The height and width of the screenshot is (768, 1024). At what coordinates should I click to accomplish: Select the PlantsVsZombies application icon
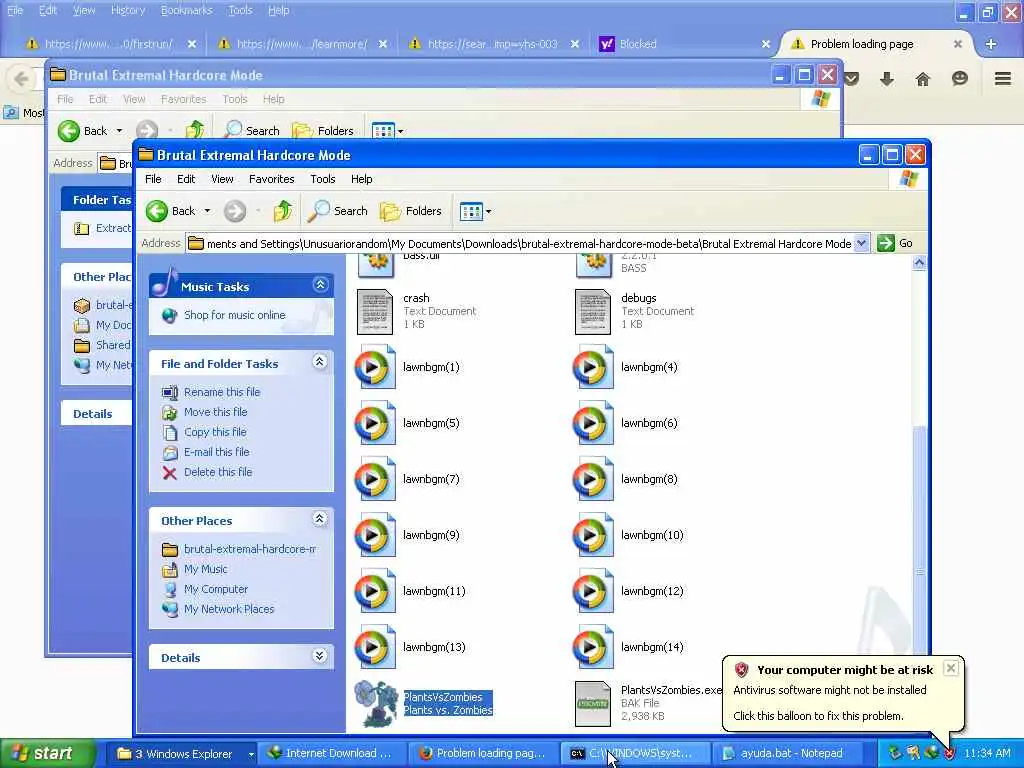tap(376, 704)
